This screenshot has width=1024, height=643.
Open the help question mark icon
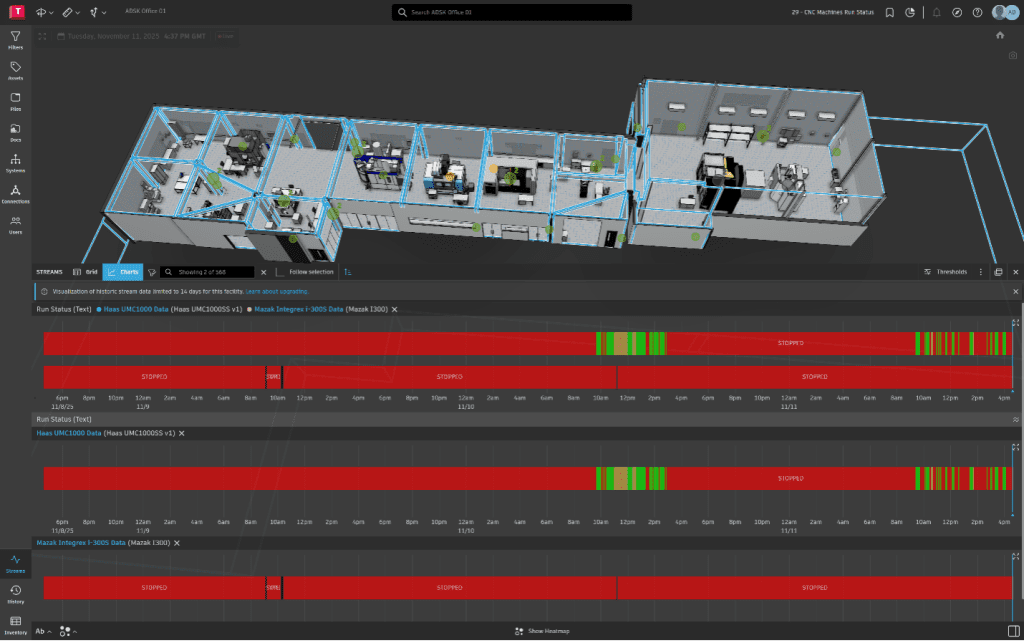(974, 12)
